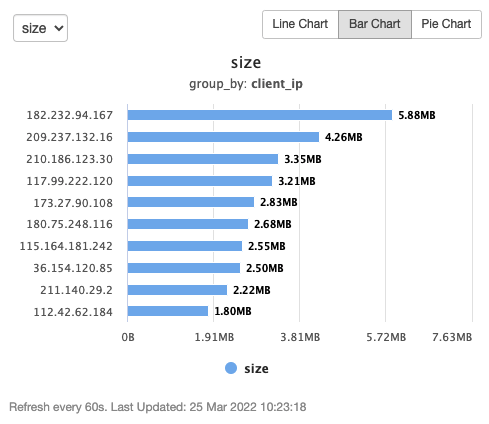This screenshot has height=424, width=489.
Task: Click the bar for 182.232.94.167
Action: [x=260, y=115]
